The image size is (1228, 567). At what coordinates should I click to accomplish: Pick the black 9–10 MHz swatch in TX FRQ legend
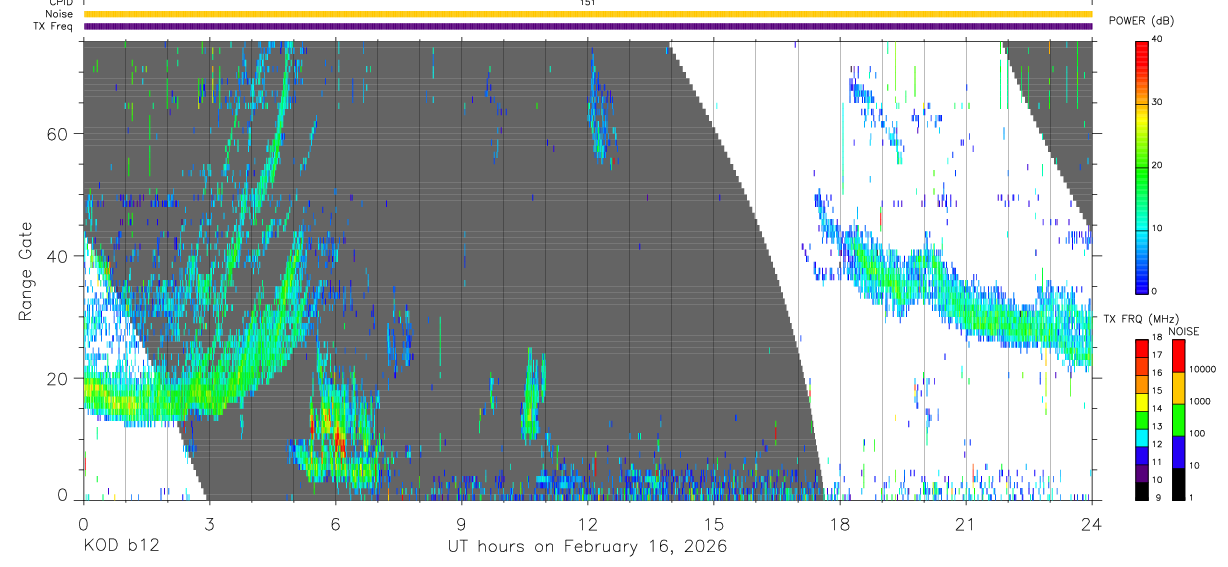[x=1141, y=490]
